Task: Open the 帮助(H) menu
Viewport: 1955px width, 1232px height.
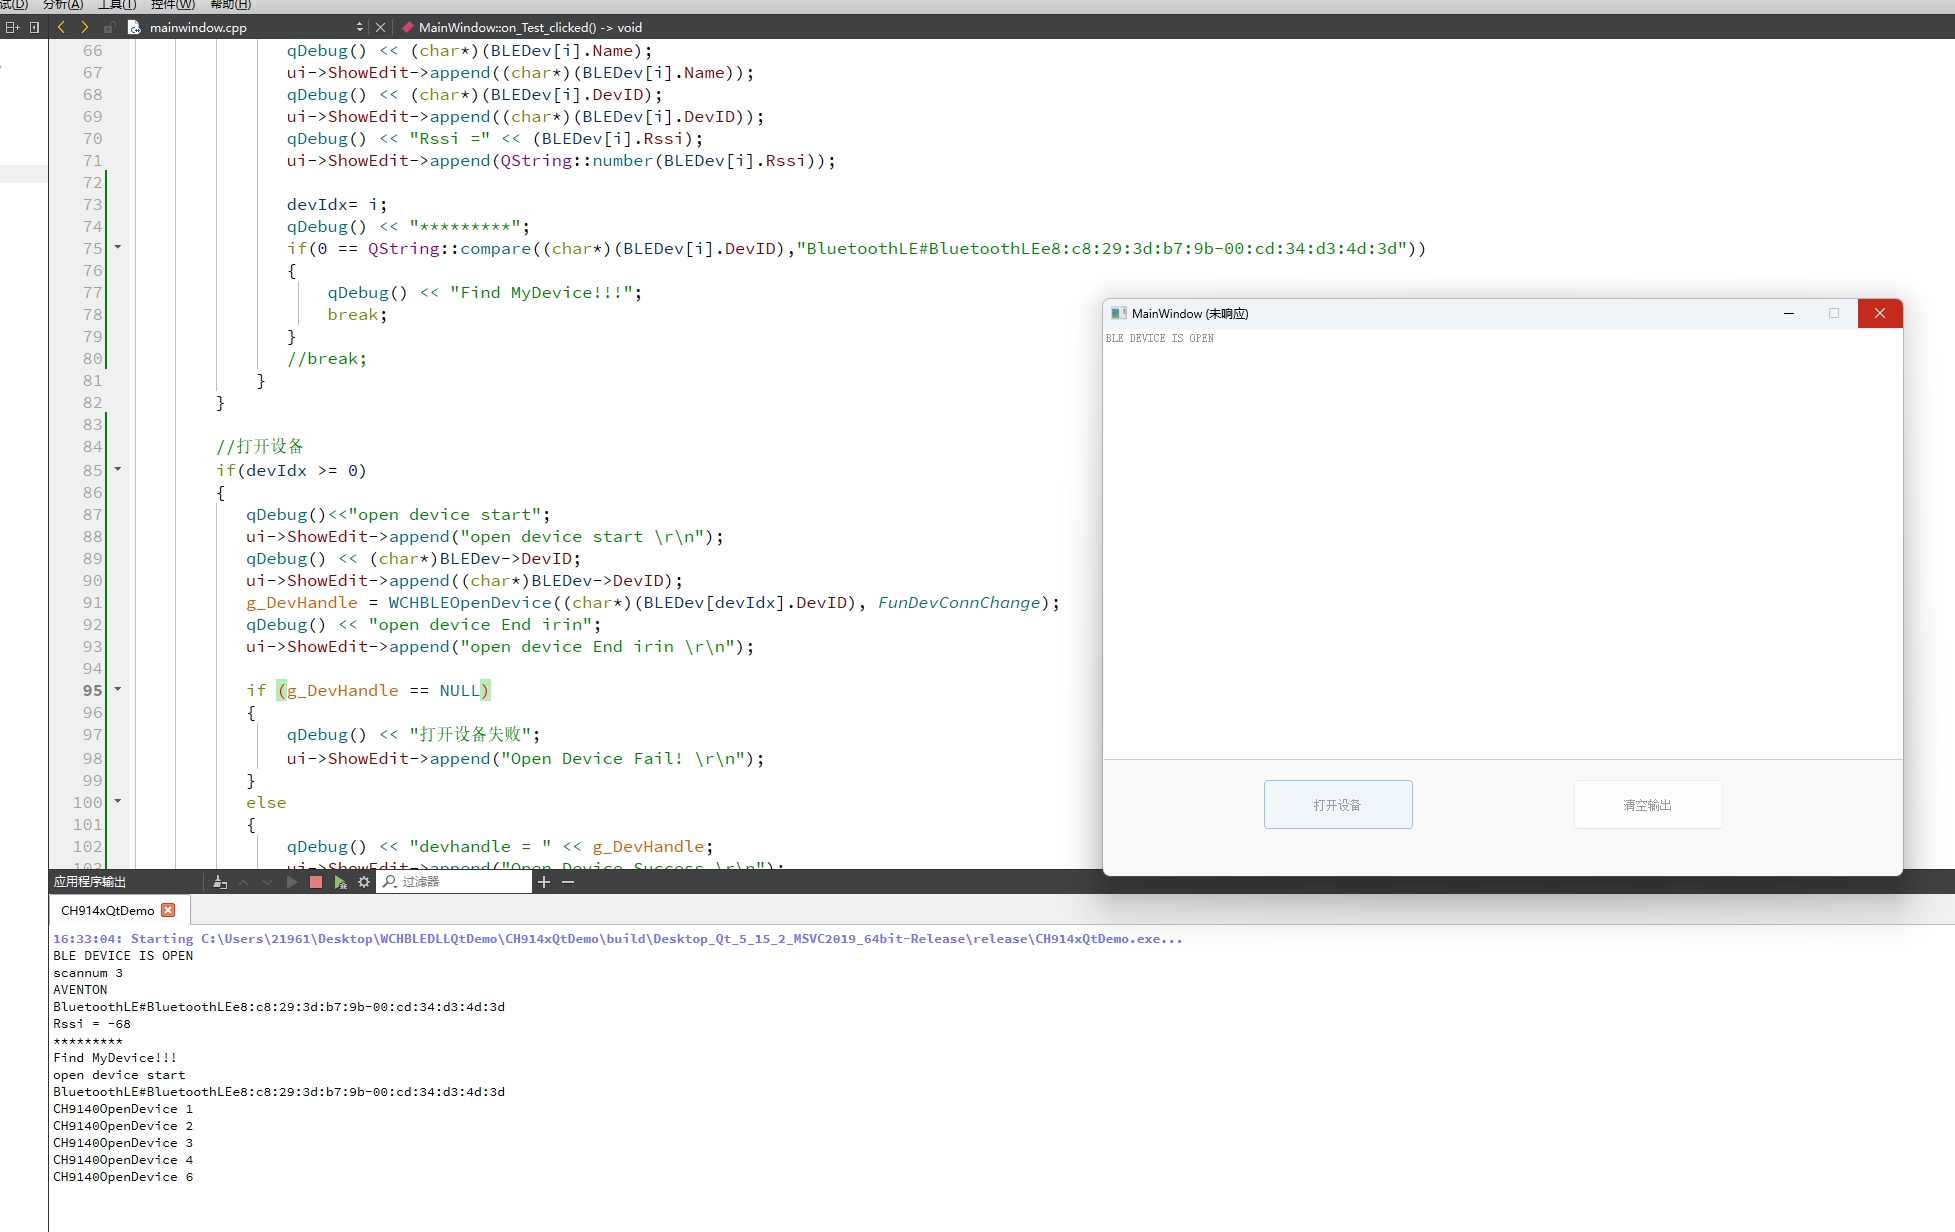Action: [231, 5]
